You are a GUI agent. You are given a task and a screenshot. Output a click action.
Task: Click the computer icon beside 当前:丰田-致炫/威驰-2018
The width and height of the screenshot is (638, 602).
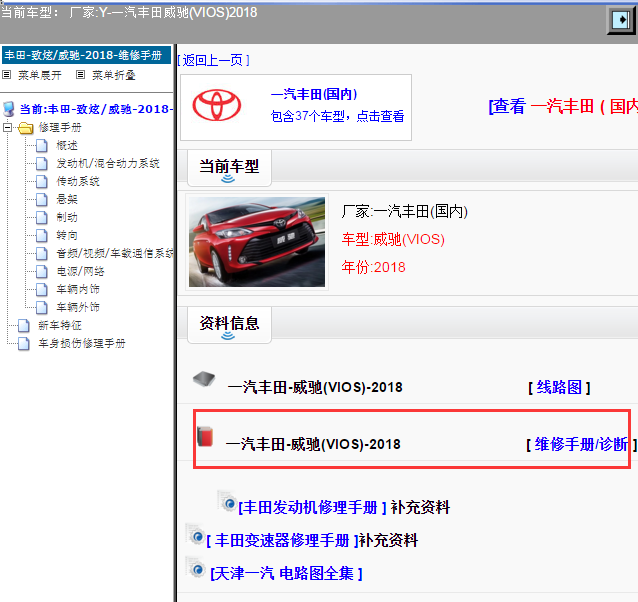click(x=9, y=109)
